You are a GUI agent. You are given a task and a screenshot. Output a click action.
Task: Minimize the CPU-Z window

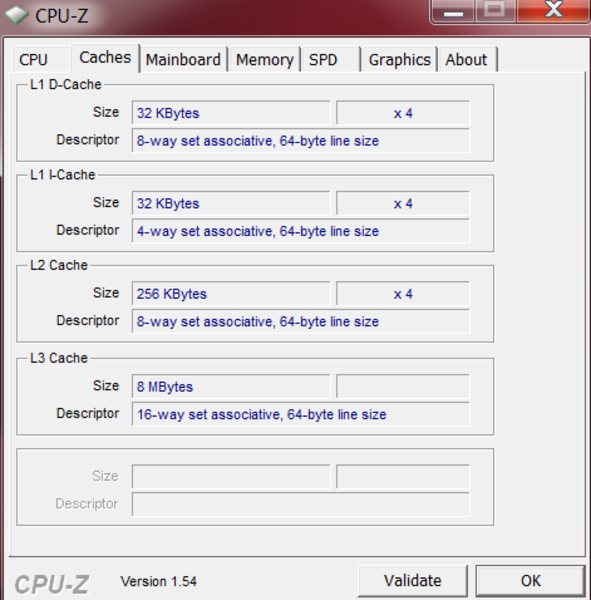453,11
